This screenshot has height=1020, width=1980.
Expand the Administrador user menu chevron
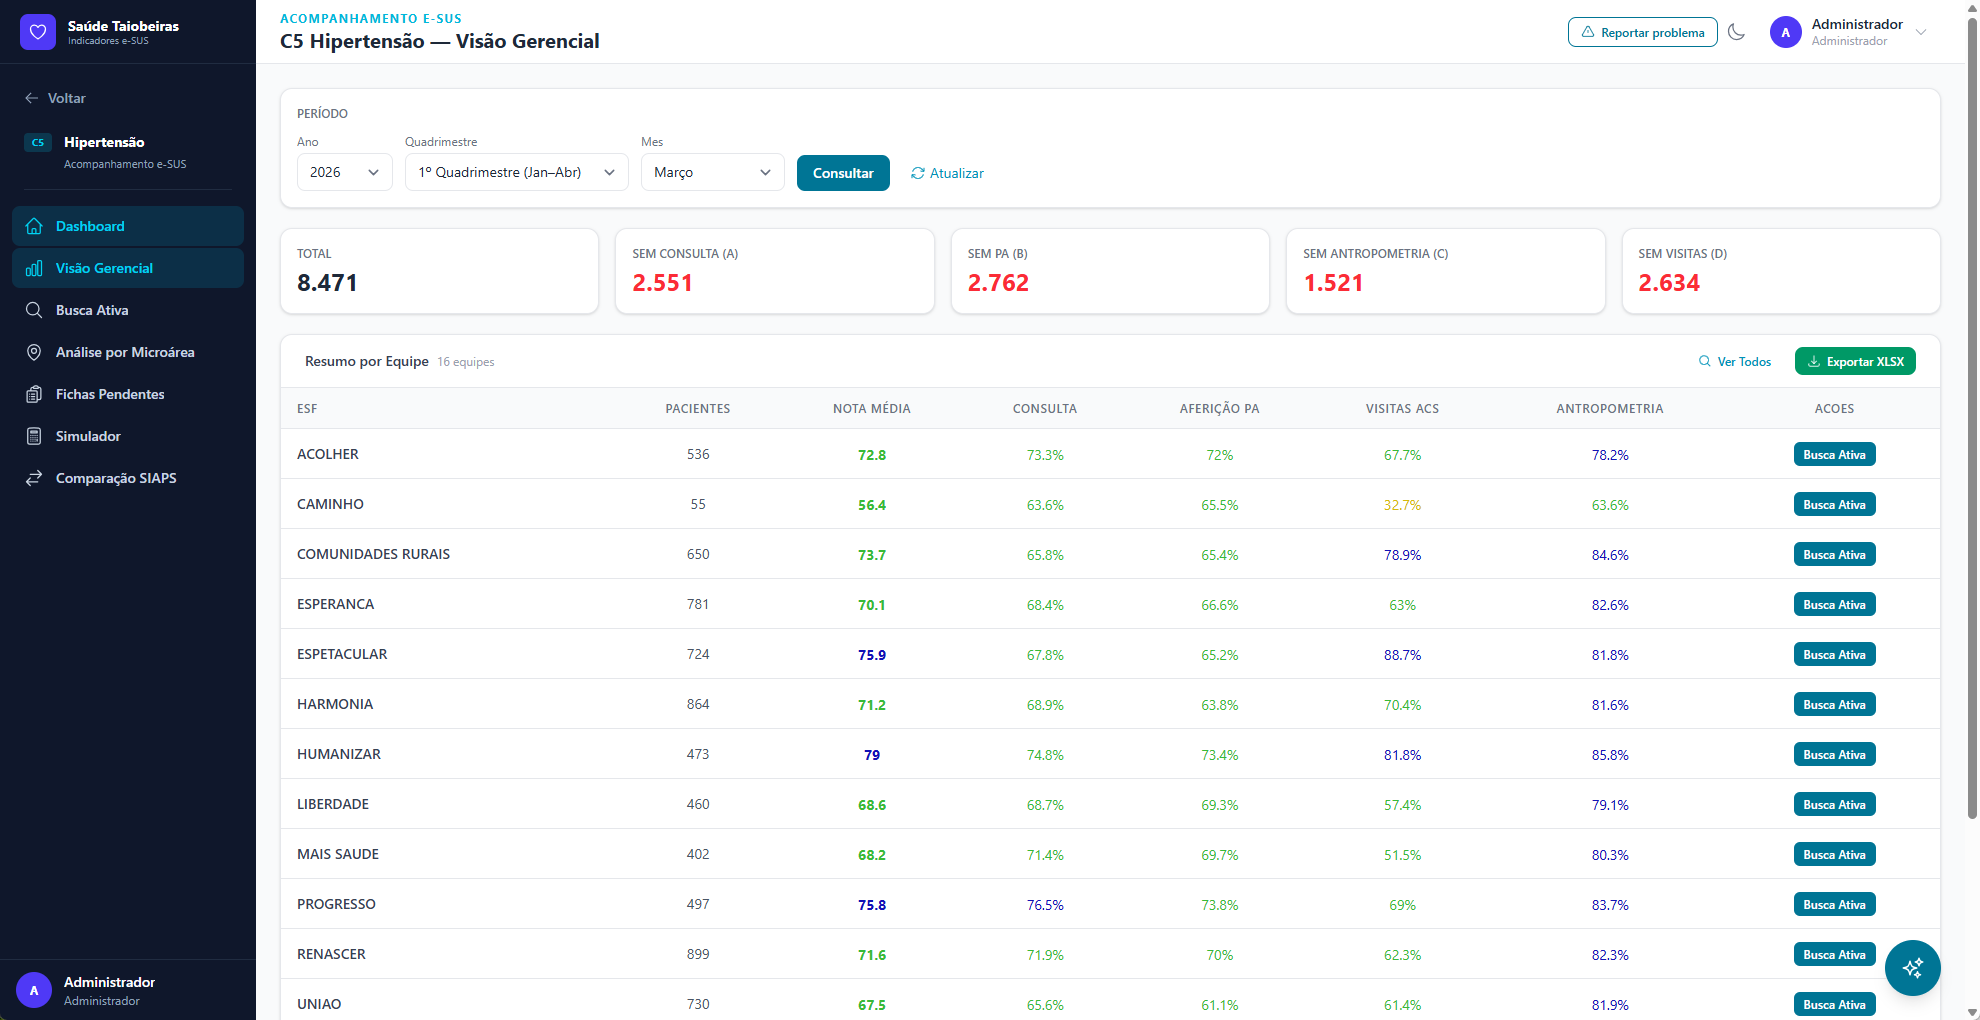[x=1921, y=32]
